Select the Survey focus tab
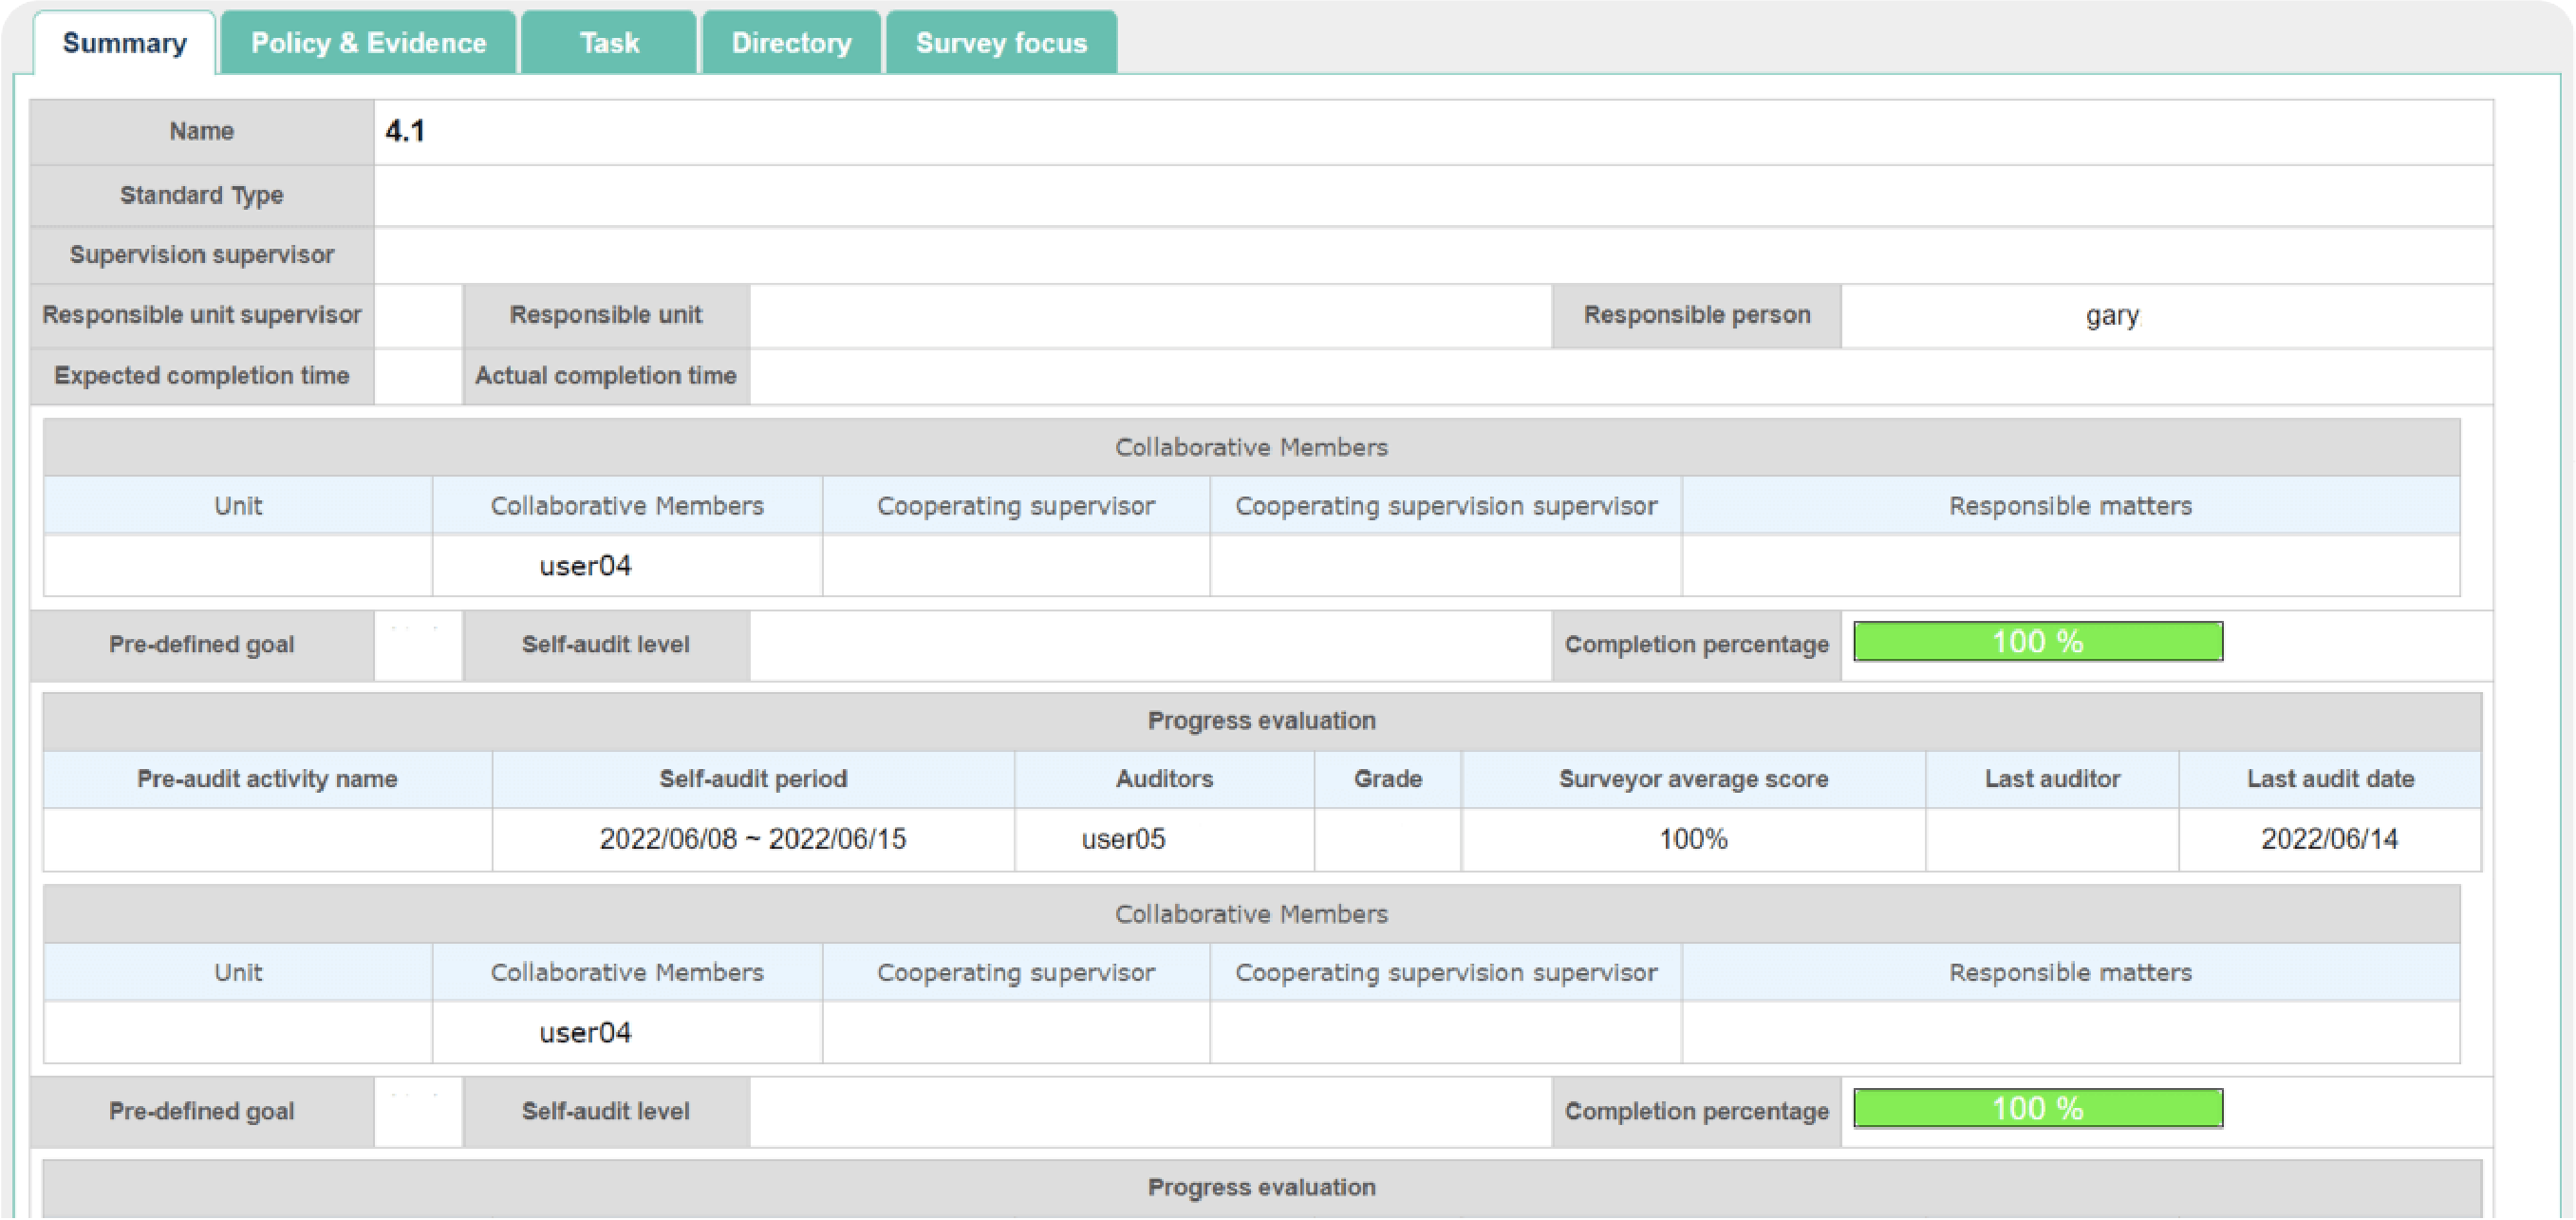This screenshot has width=2576, height=1220. (x=1001, y=43)
